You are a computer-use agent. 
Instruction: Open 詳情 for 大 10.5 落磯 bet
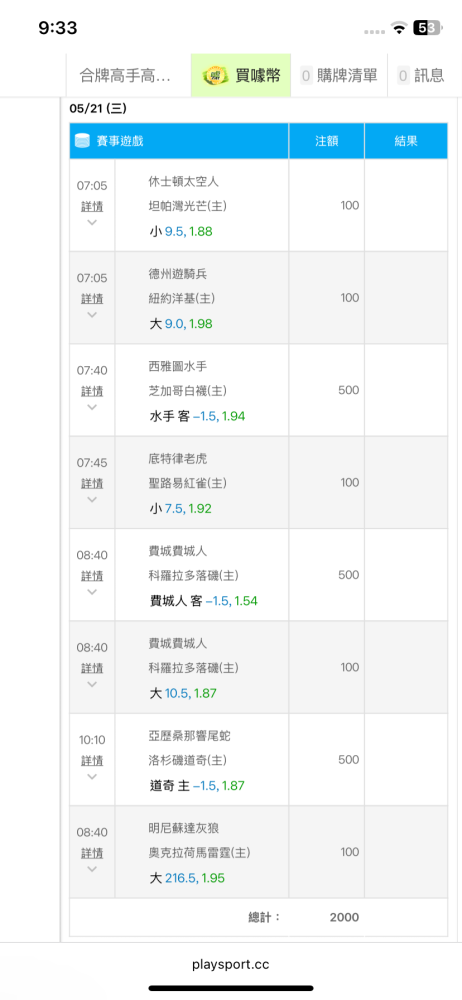pos(92,669)
